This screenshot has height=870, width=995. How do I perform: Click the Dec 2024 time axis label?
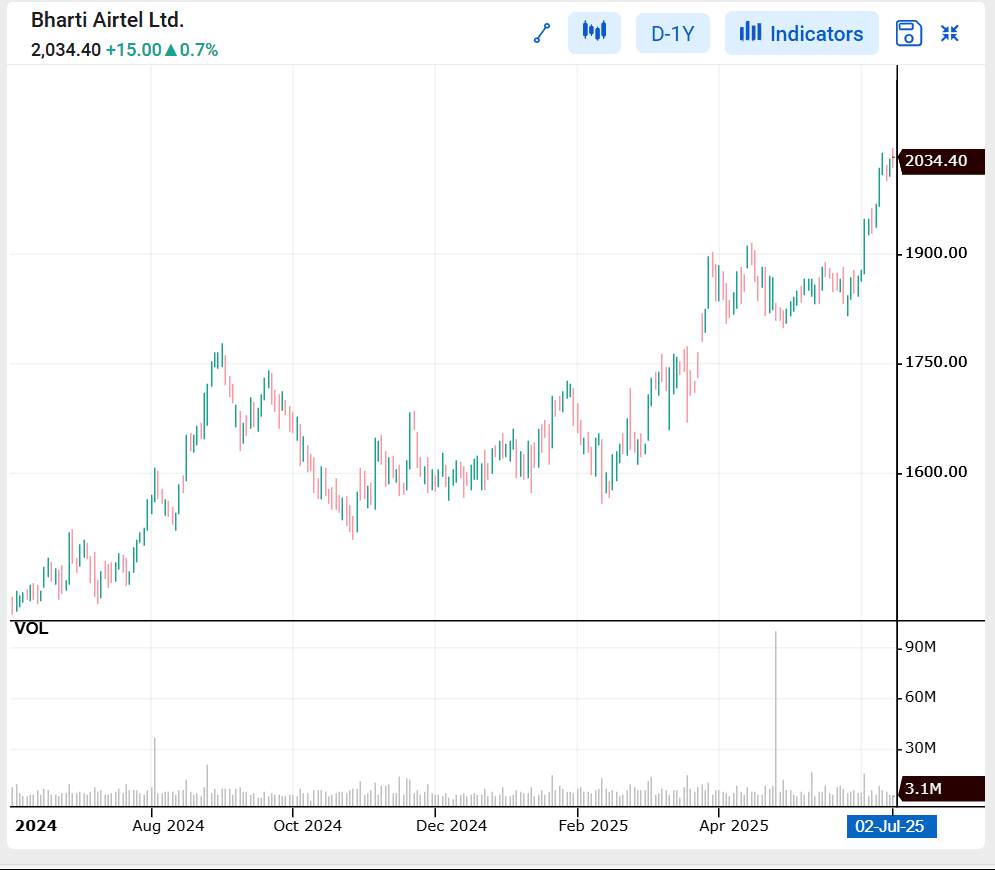coord(451,826)
